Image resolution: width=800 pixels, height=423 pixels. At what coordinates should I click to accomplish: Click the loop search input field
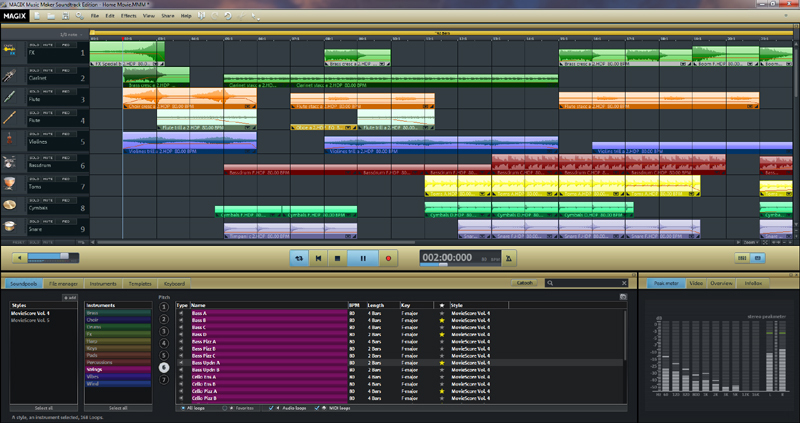[x=586, y=283]
